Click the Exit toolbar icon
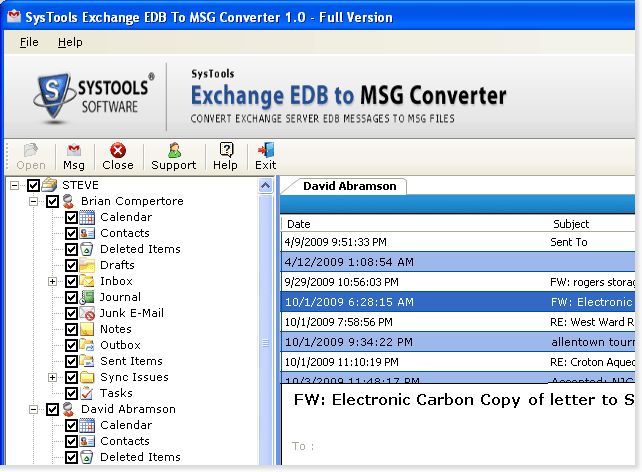Image resolution: width=642 pixels, height=472 pixels. click(265, 157)
